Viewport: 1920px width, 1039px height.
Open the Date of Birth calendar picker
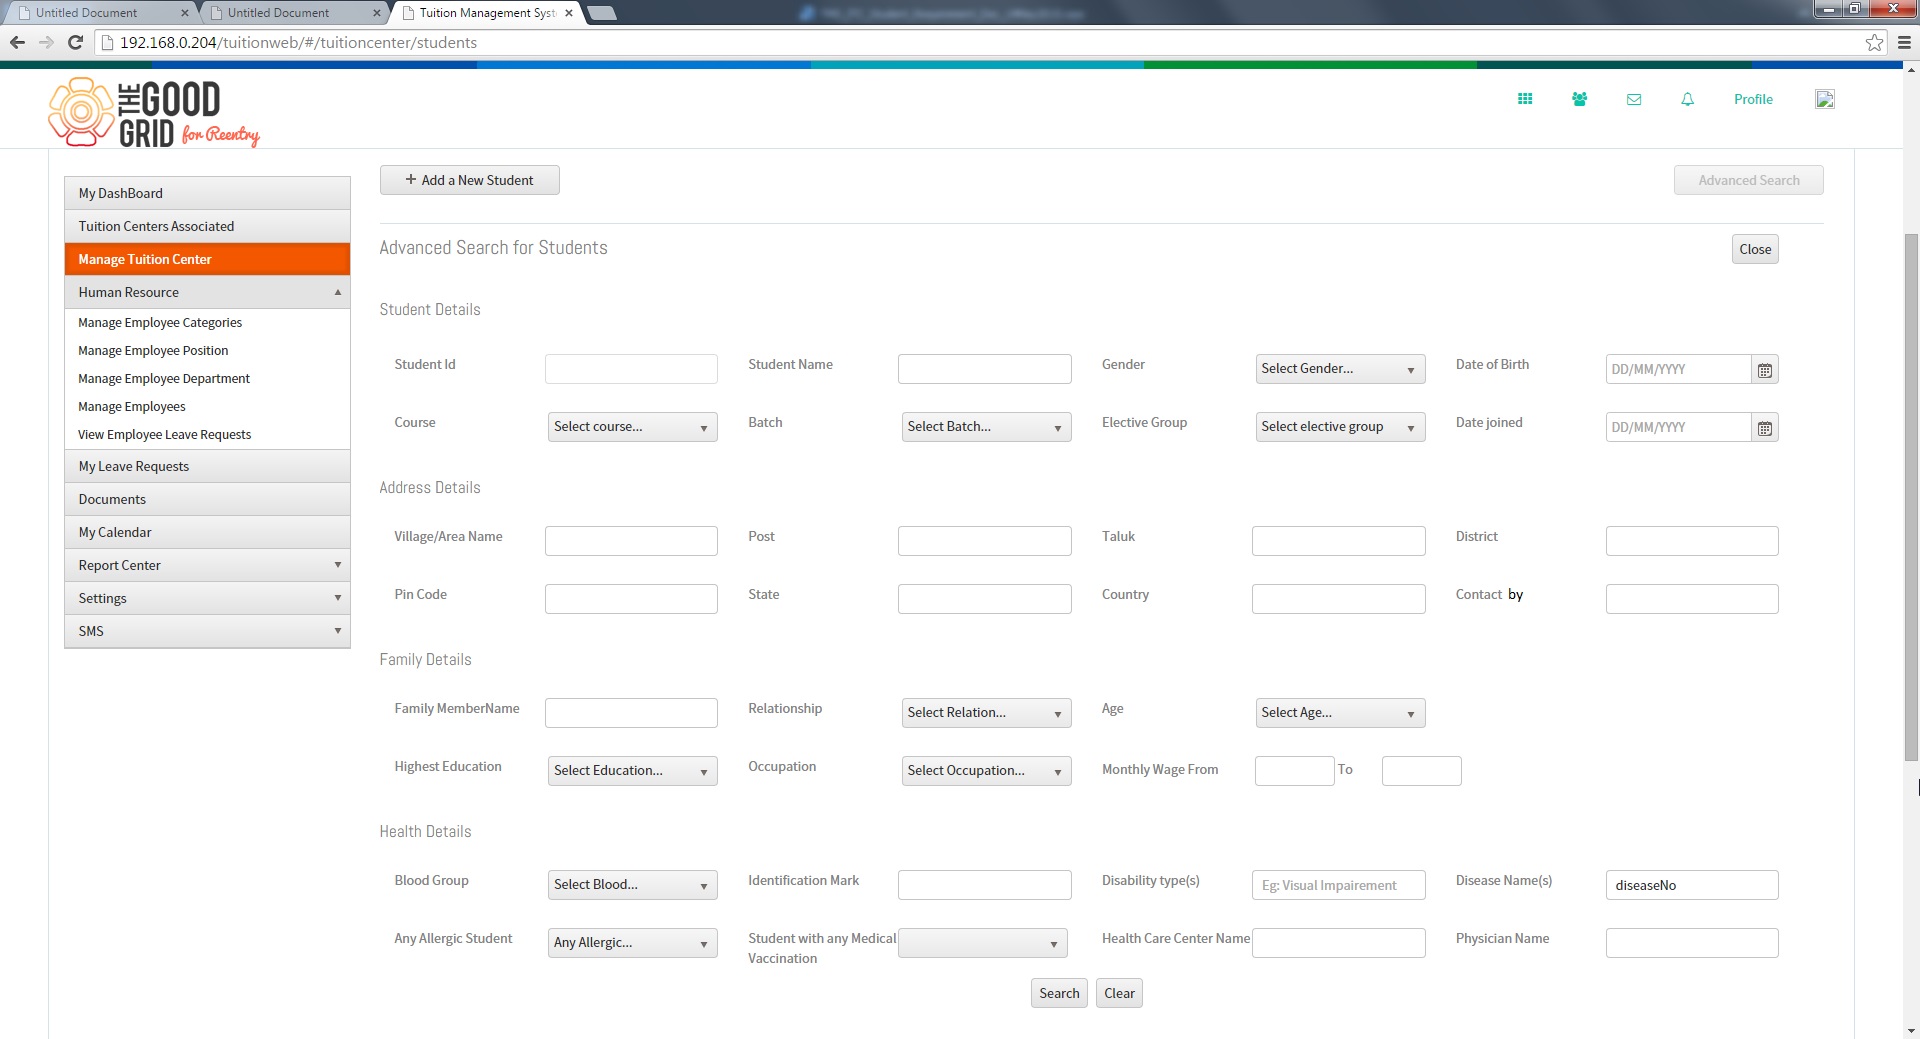[1765, 370]
